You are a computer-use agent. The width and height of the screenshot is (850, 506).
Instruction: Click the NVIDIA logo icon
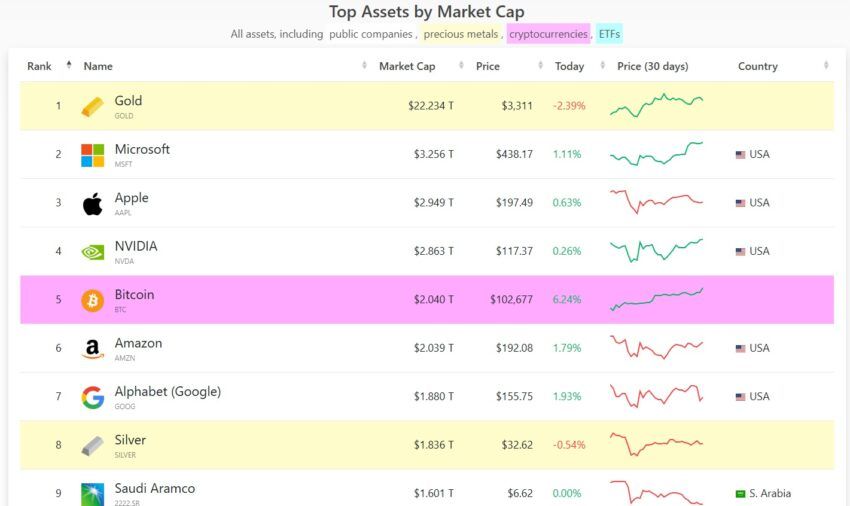click(x=92, y=252)
